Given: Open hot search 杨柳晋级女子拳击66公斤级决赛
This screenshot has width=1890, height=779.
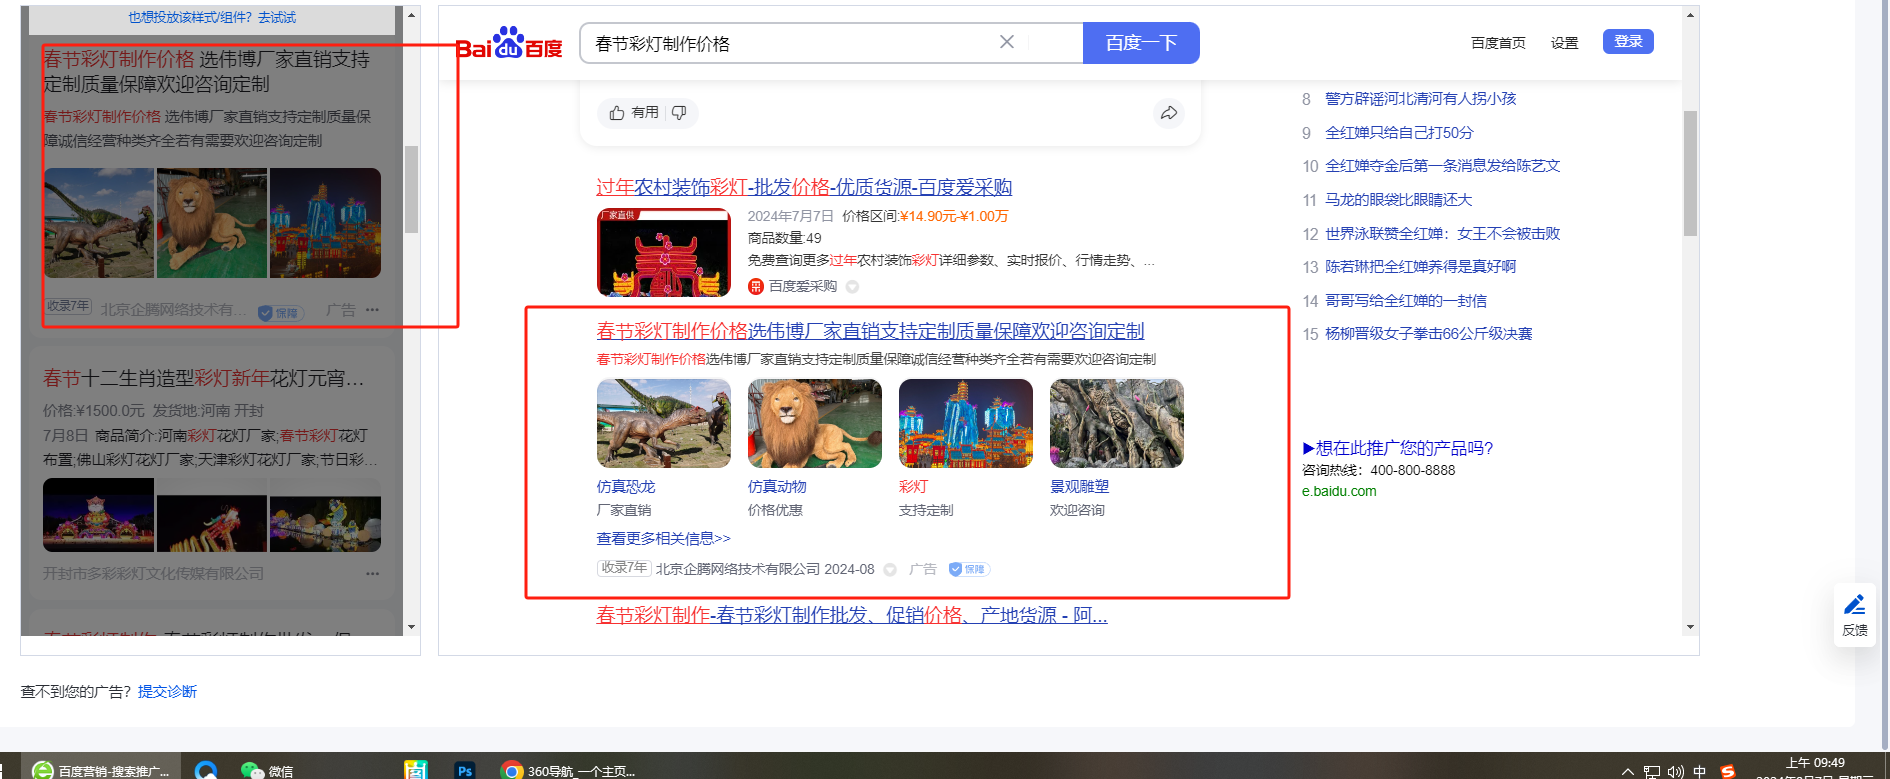Looking at the screenshot, I should coord(1428,334).
